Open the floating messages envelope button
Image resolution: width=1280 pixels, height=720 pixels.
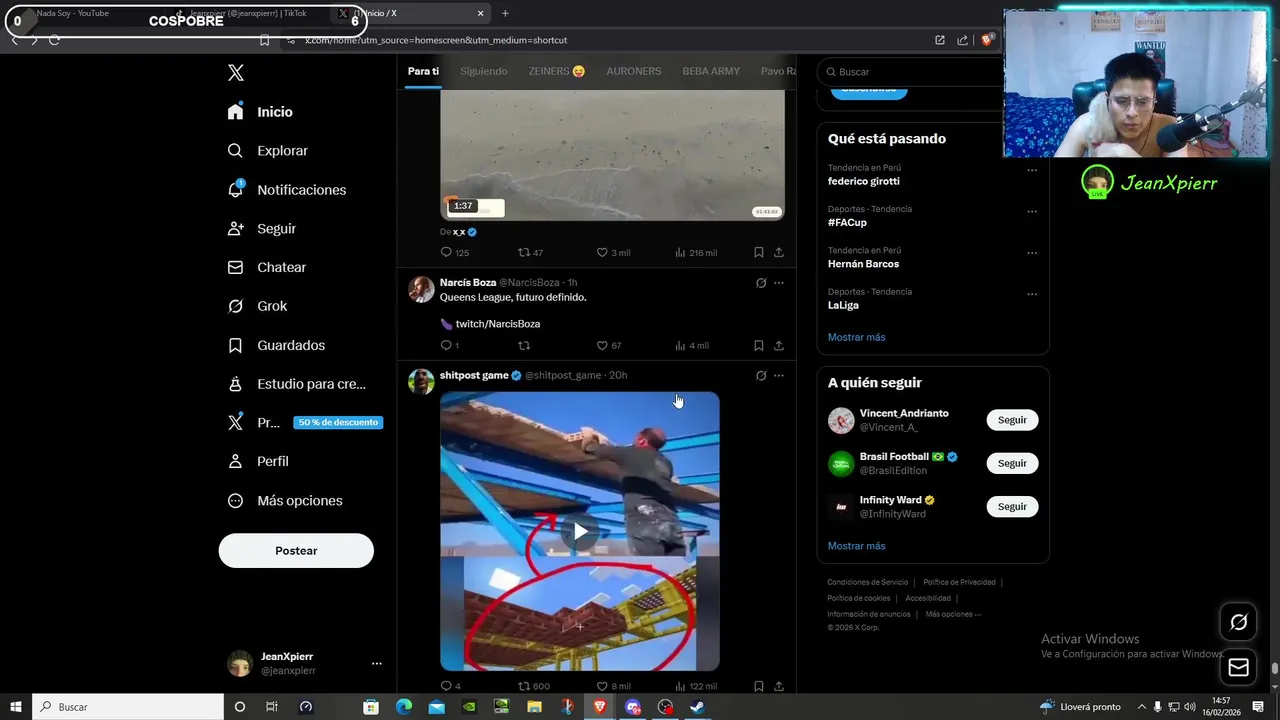click(1238, 667)
